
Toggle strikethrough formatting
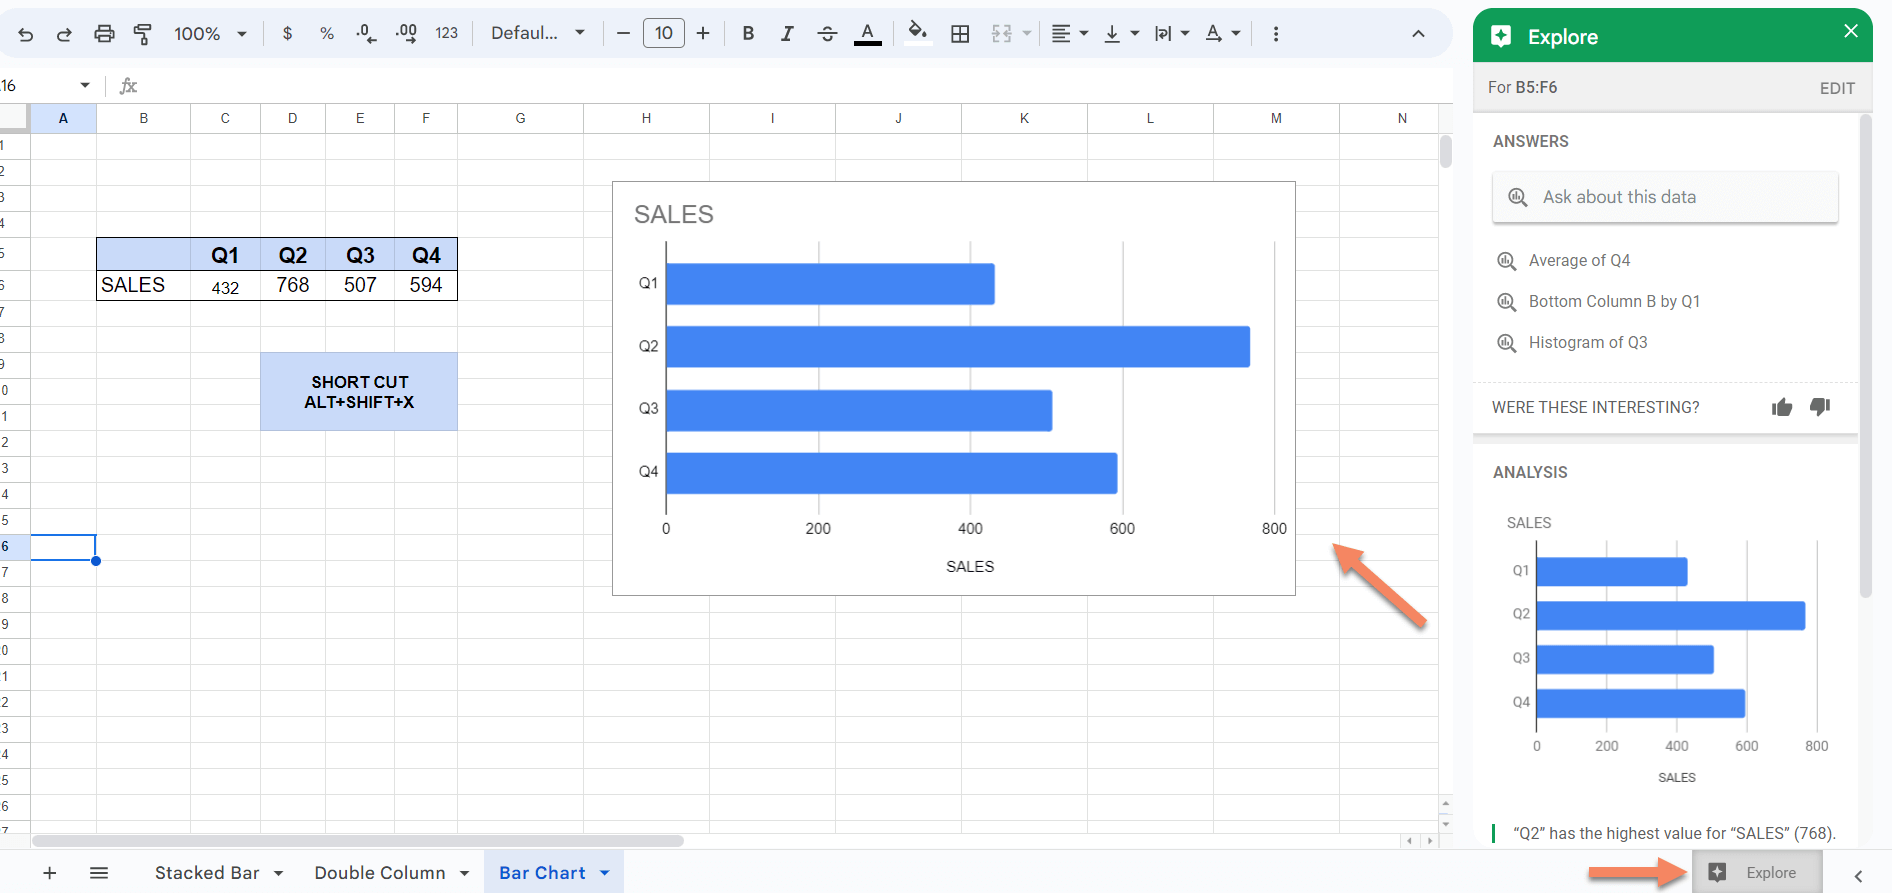(827, 34)
